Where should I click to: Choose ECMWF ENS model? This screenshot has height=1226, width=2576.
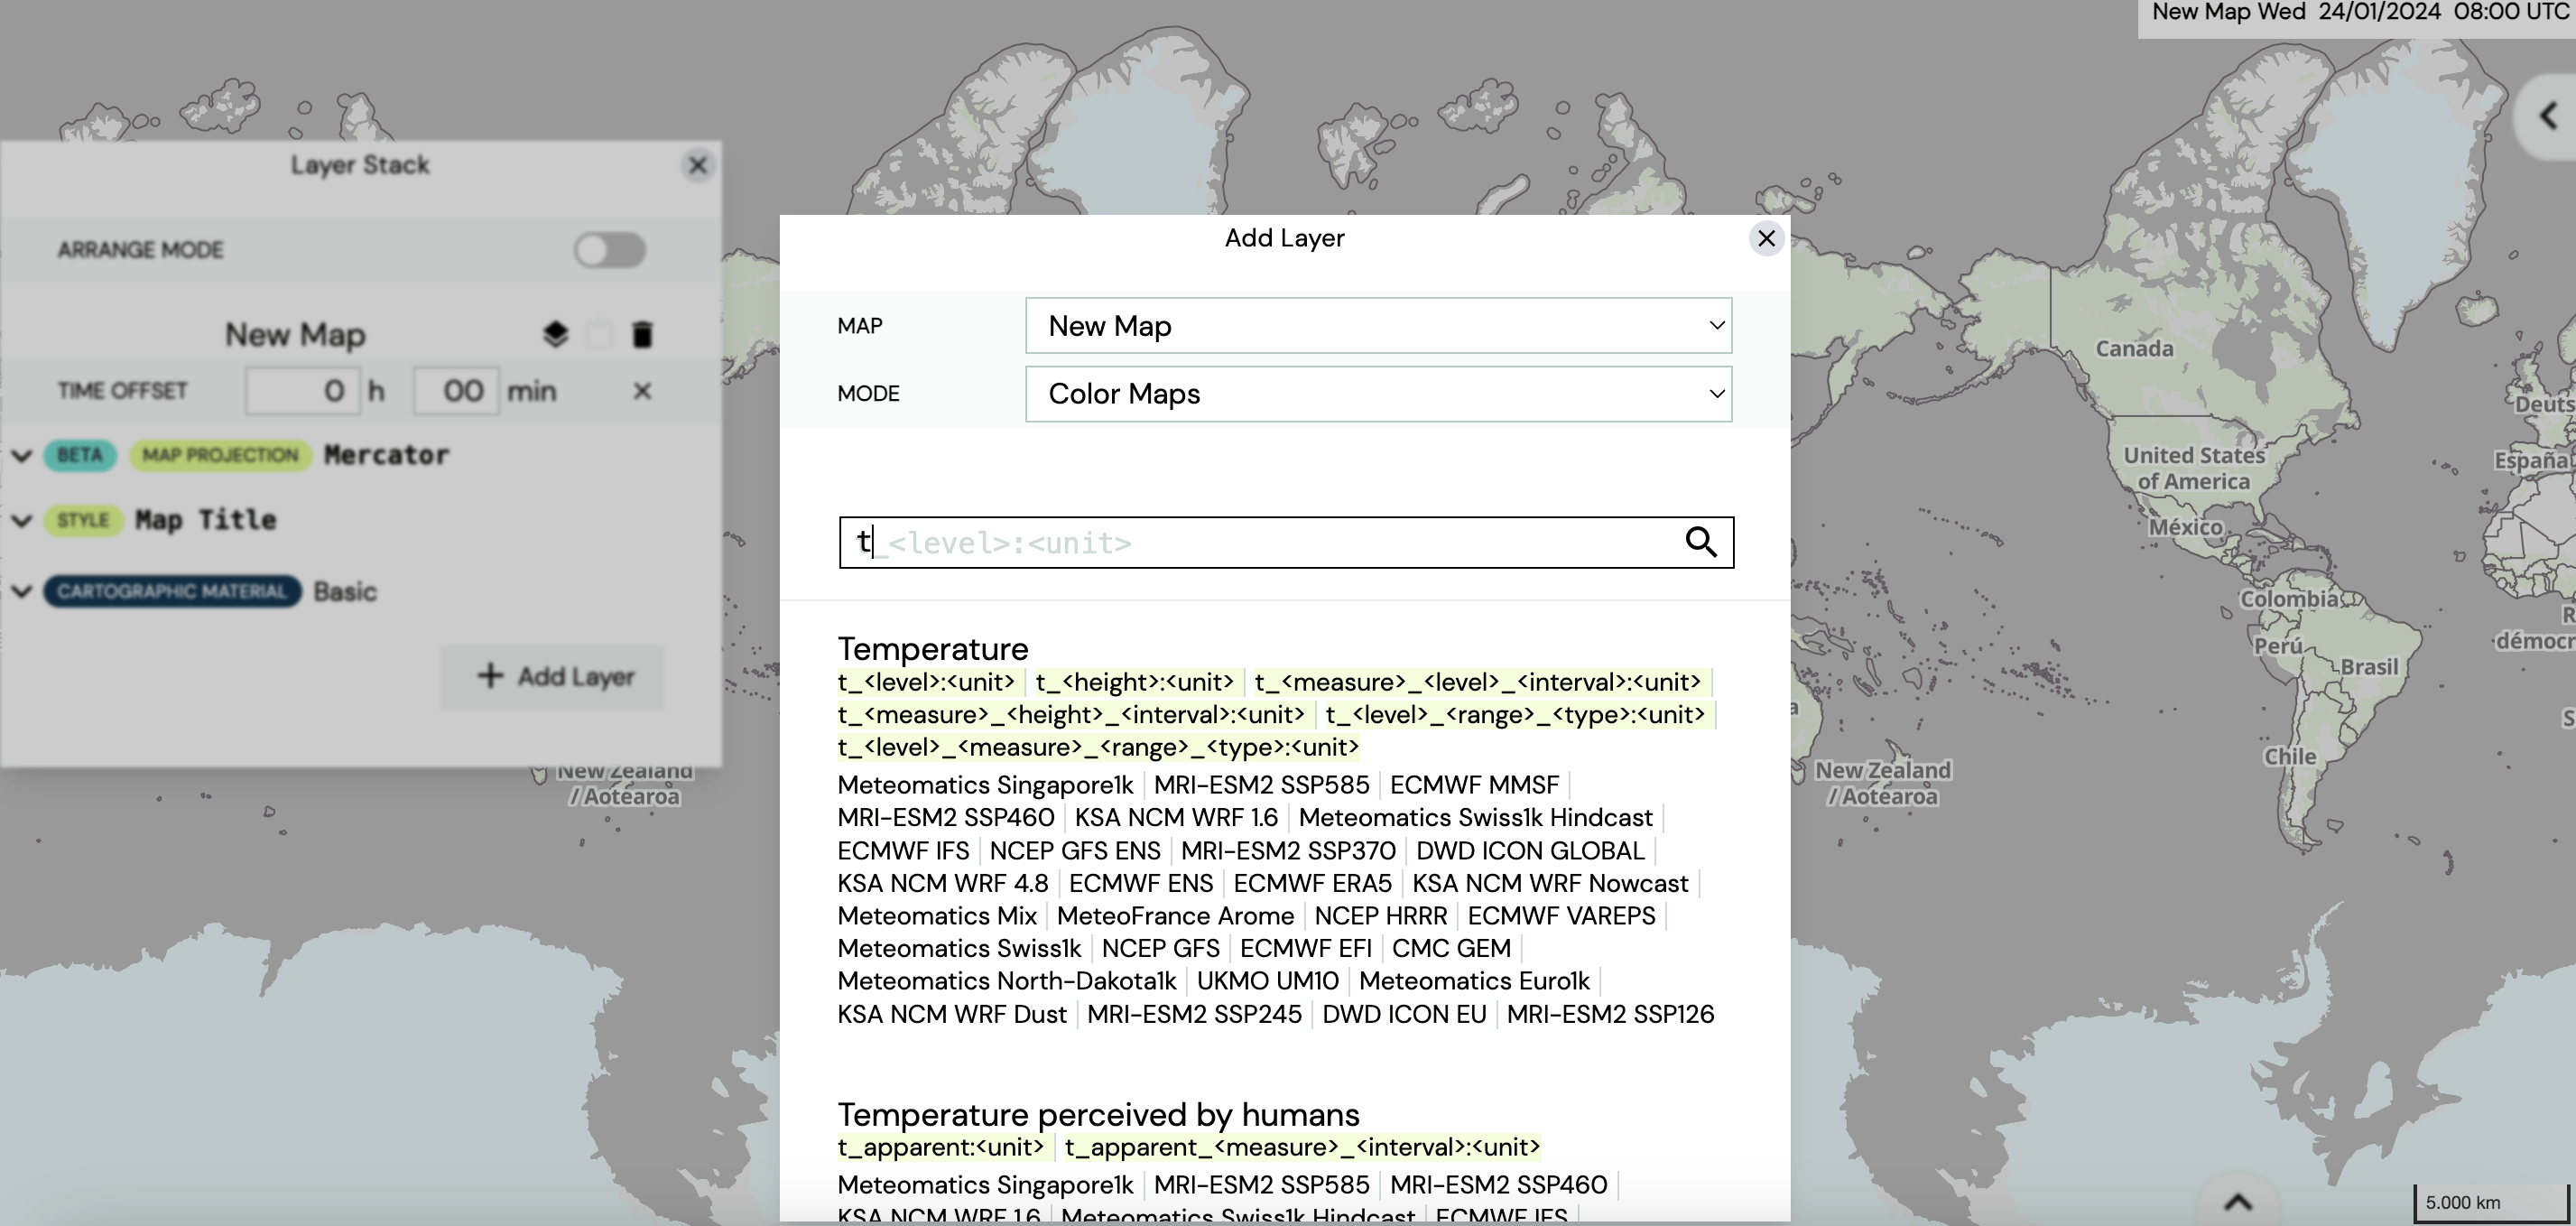(x=1141, y=885)
